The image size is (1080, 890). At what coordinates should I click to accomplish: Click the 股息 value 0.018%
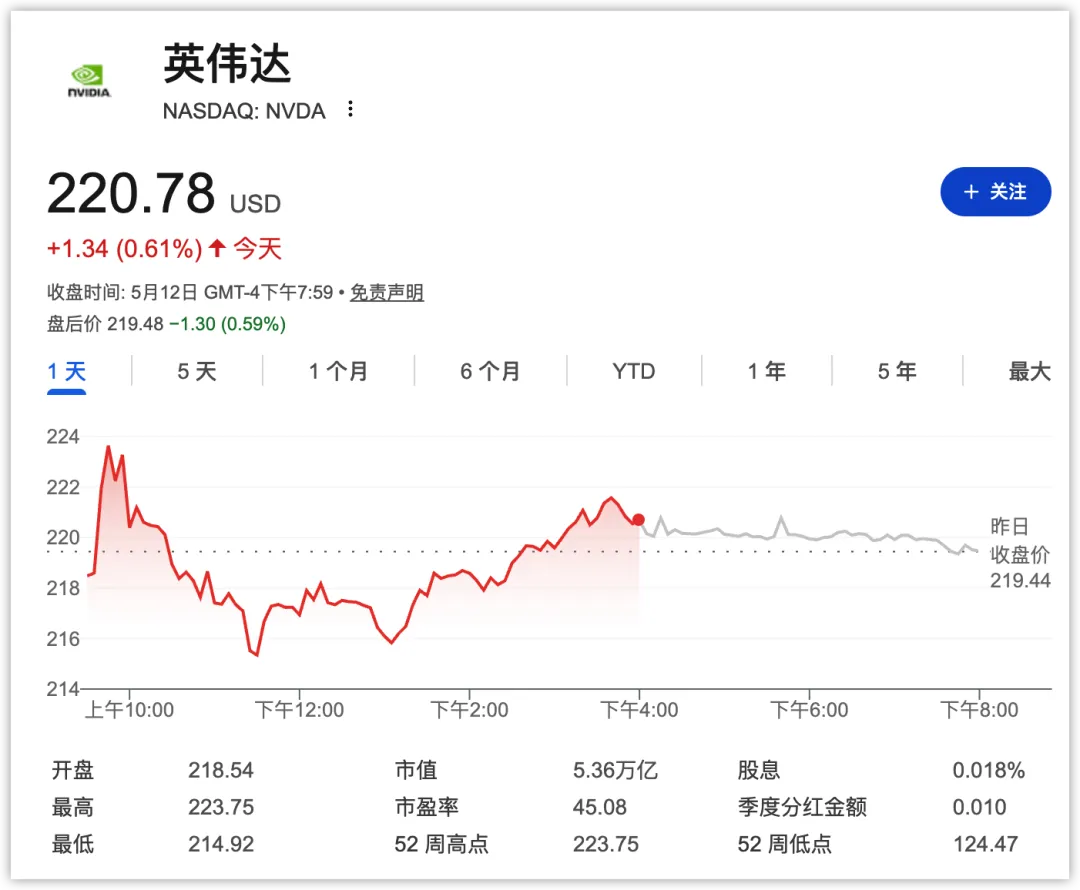point(988,770)
